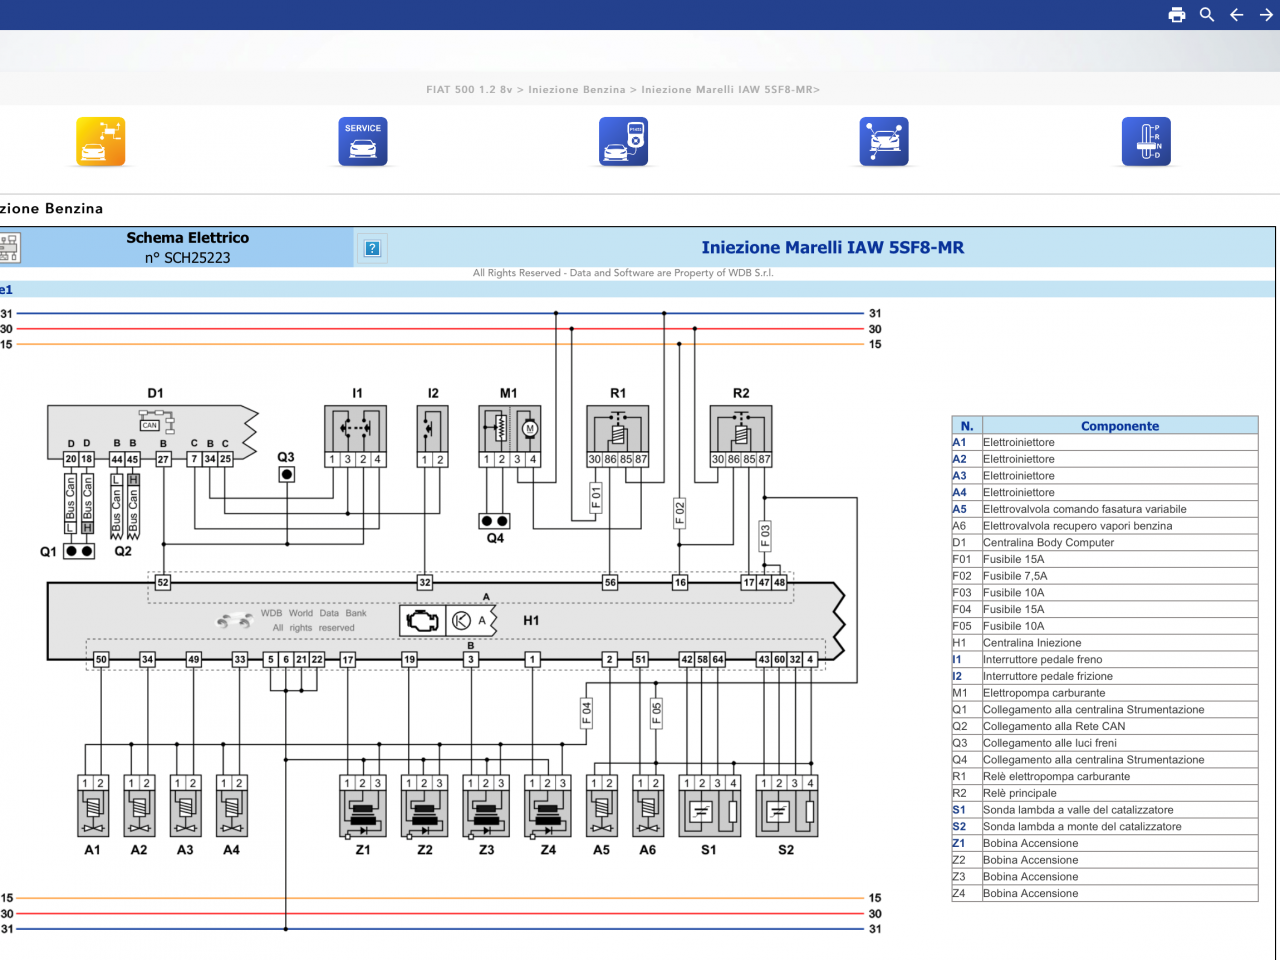Select row 'Centralina Iniezione'
This screenshot has width=1280, height=960.
pyautogui.click(x=1105, y=643)
